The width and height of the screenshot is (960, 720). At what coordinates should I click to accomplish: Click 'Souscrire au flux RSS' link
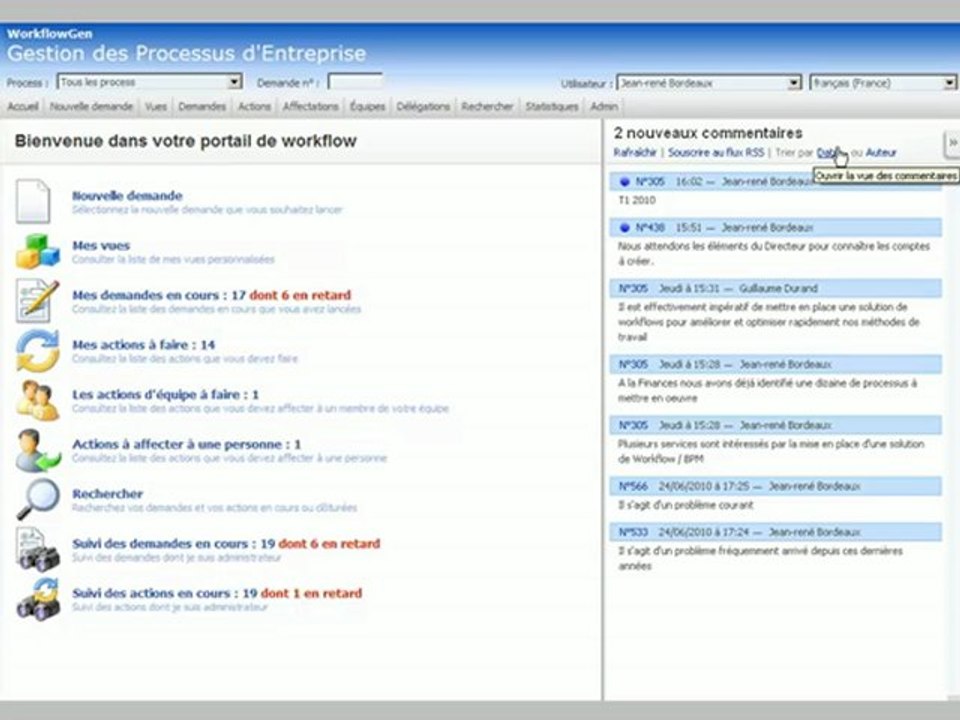(x=716, y=152)
